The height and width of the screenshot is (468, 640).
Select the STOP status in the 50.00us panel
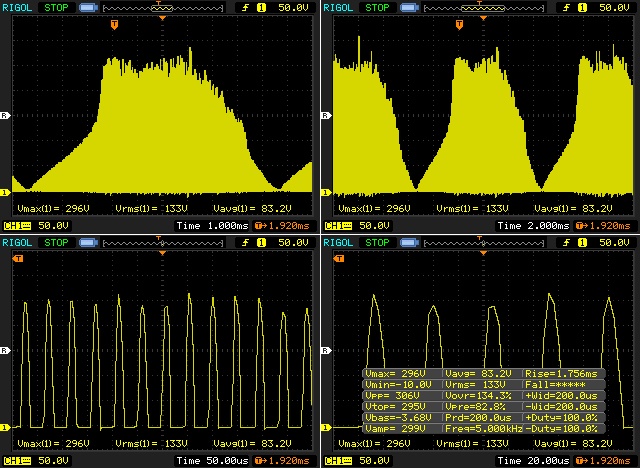pyautogui.click(x=56, y=242)
